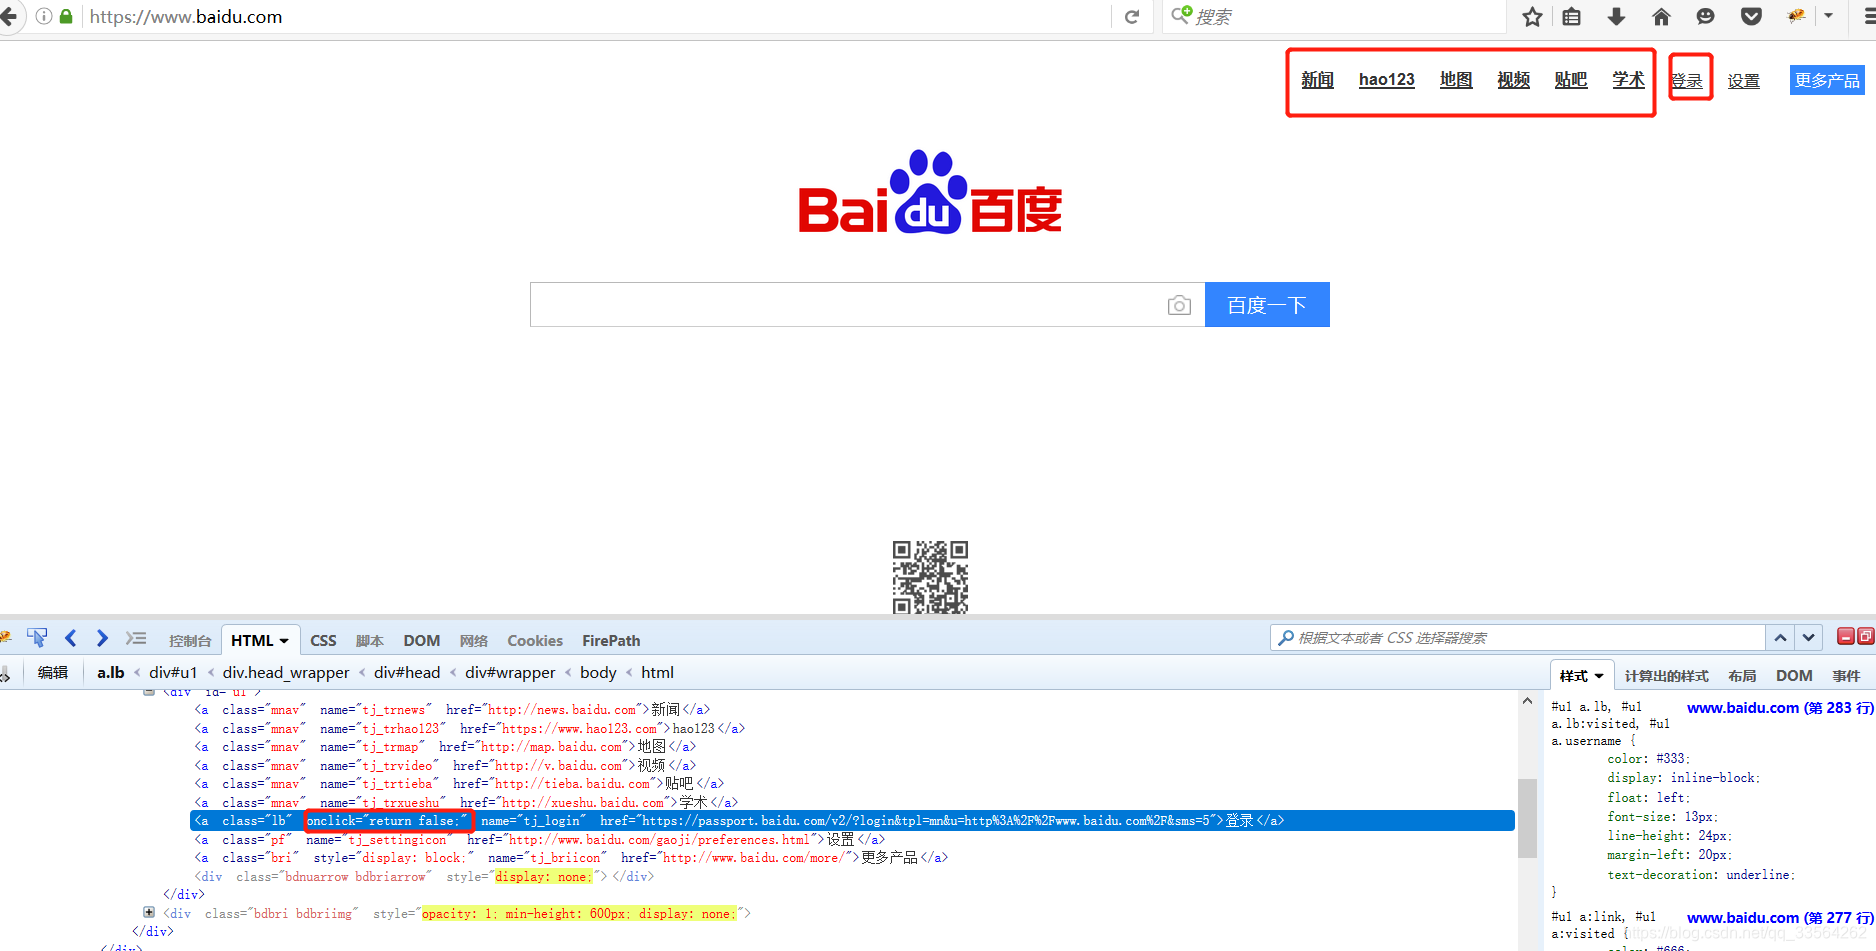Screen dimensions: 1876x951
Task: Click the green padlock security icon
Action: pos(66,16)
